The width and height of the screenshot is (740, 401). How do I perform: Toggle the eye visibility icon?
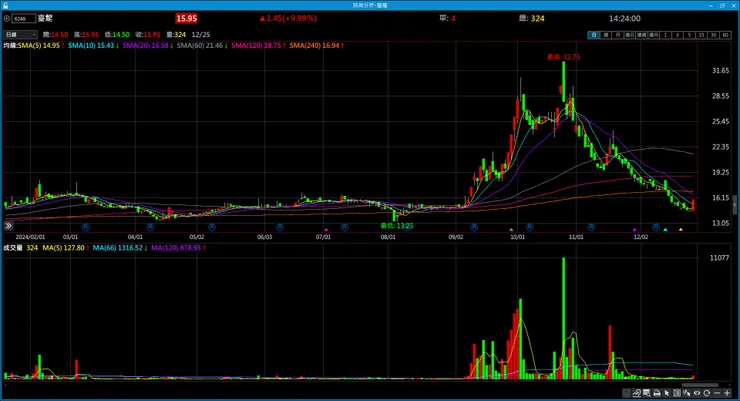pos(697,393)
